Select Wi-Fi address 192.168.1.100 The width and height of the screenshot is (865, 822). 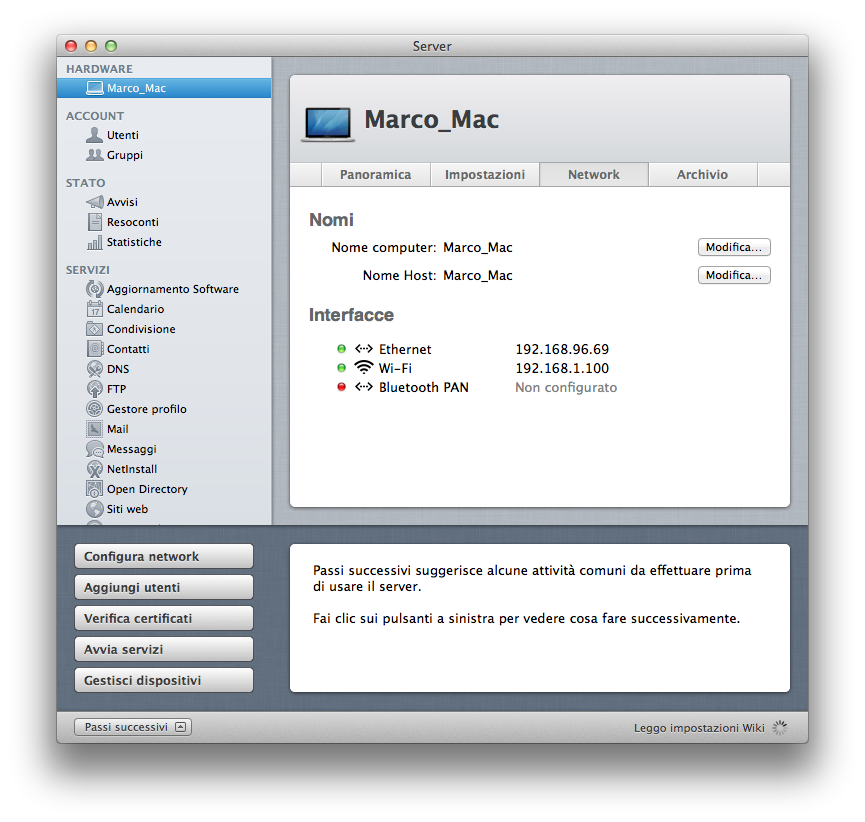[562, 368]
